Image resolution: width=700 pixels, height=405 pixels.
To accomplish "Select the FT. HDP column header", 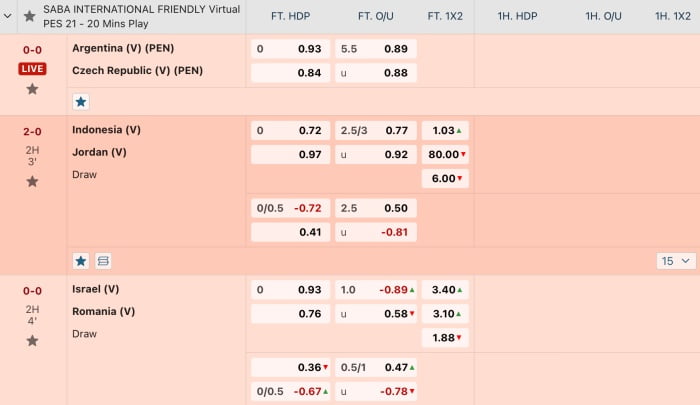I will (290, 17).
